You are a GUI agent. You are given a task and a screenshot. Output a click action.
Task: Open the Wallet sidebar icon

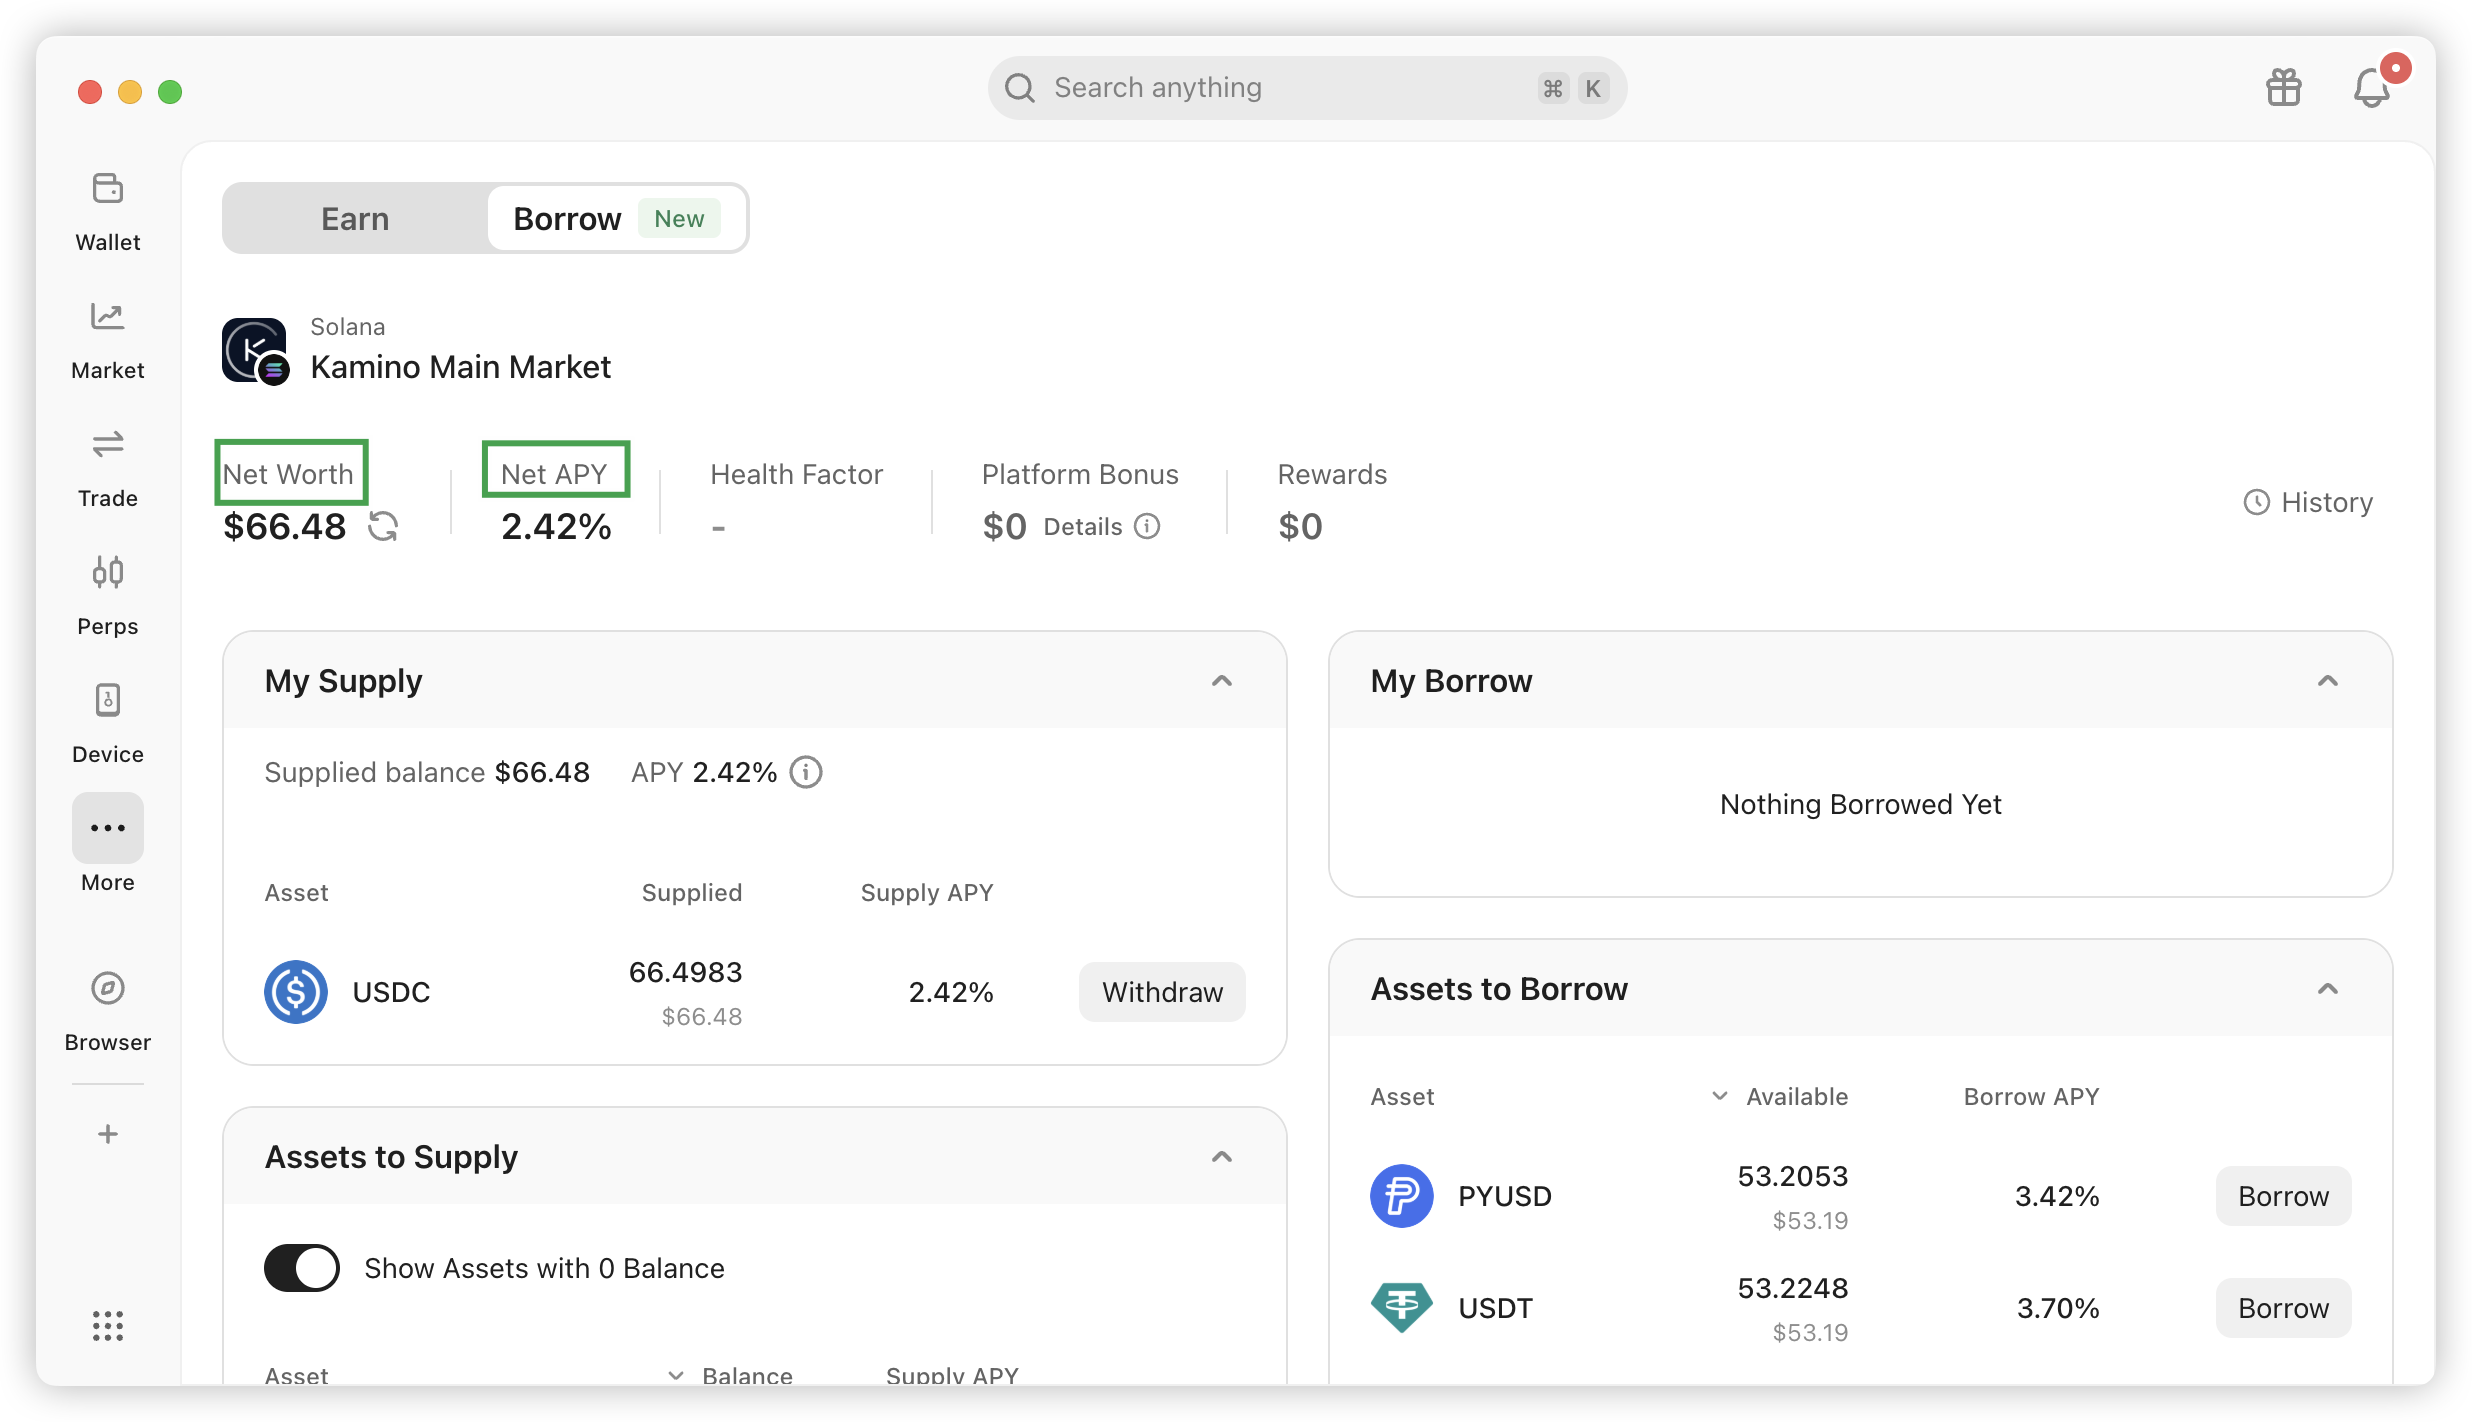[x=108, y=188]
